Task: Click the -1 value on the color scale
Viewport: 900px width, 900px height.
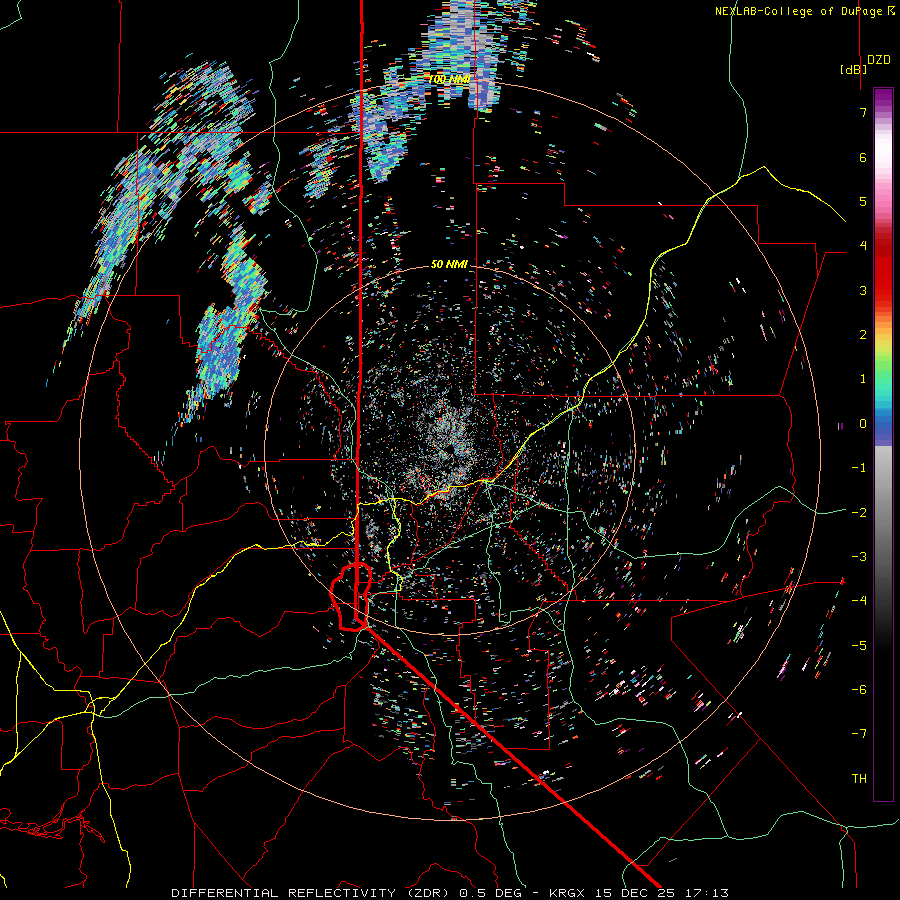Action: coord(859,468)
